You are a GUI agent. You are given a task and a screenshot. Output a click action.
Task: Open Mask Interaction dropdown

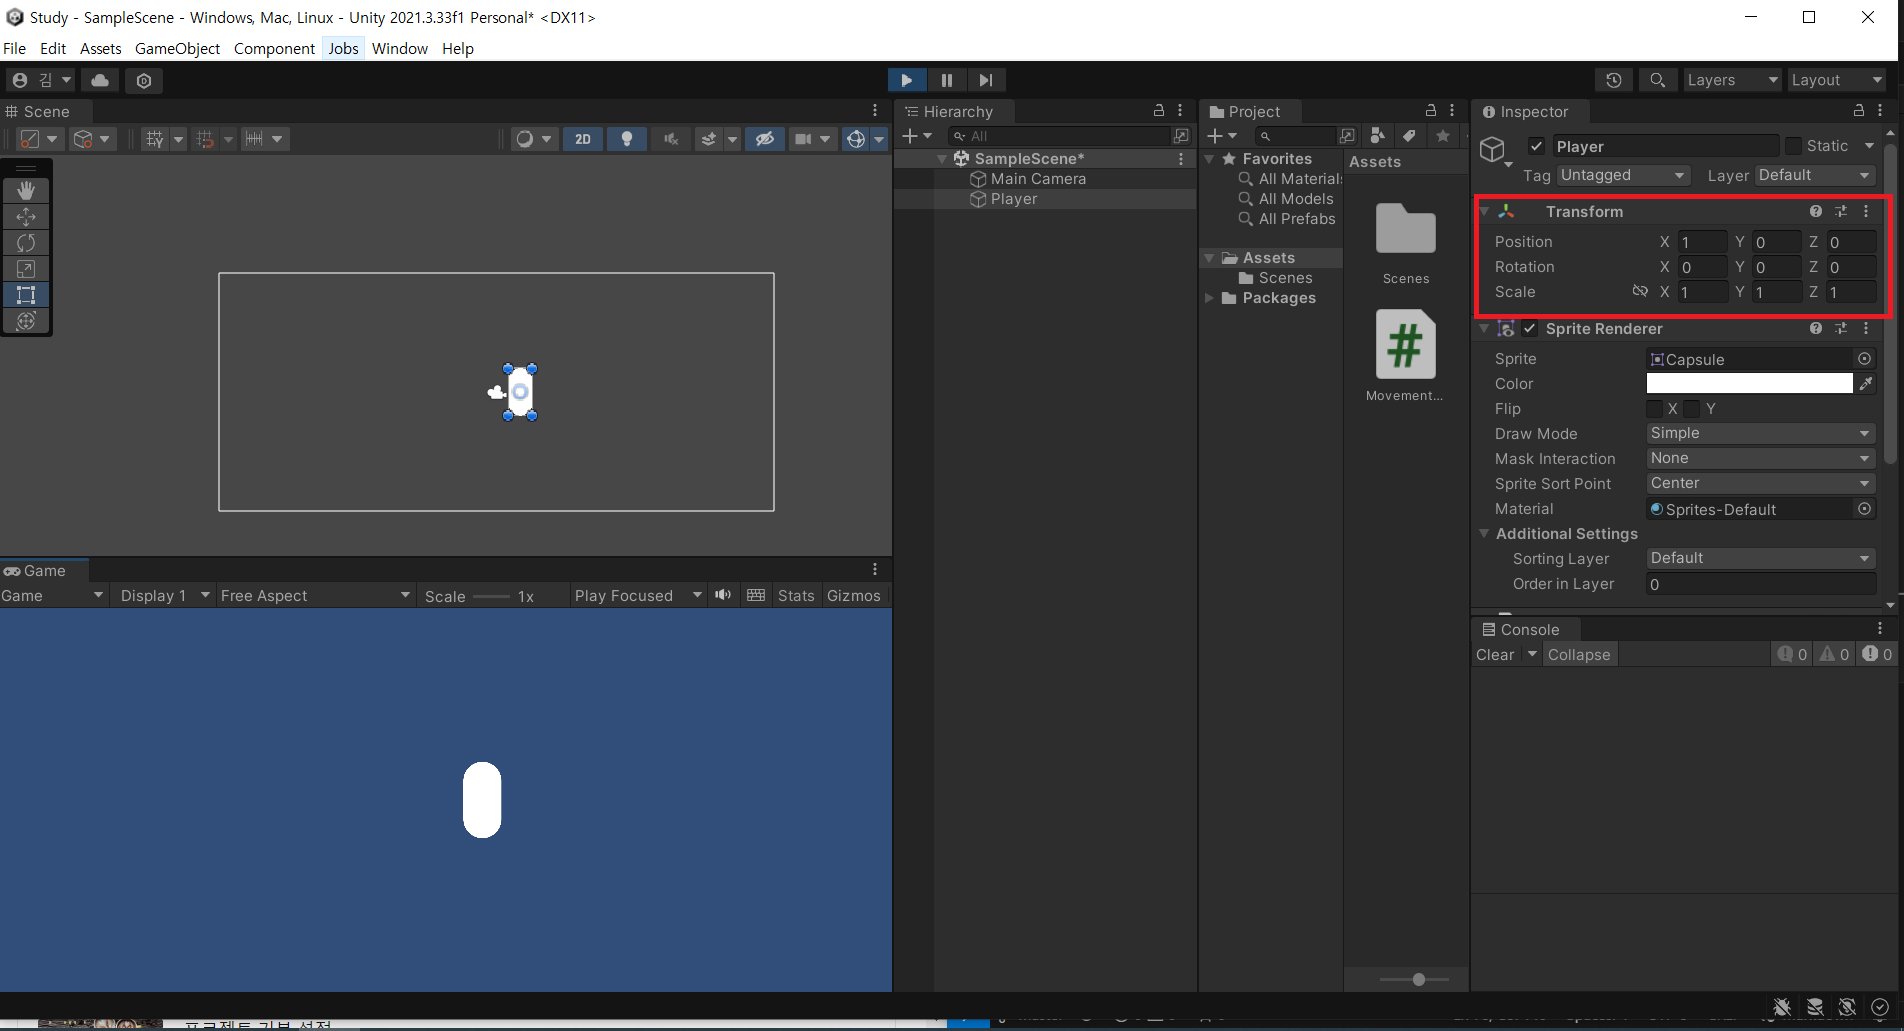pyautogui.click(x=1760, y=458)
